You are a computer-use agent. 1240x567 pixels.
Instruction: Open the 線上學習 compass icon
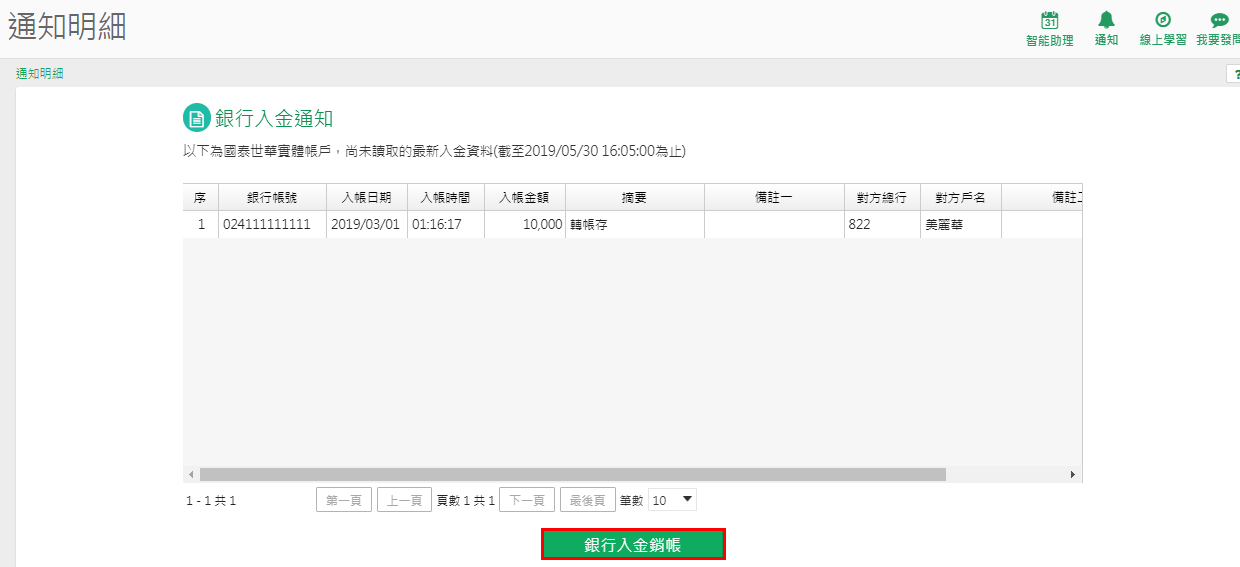point(1163,20)
